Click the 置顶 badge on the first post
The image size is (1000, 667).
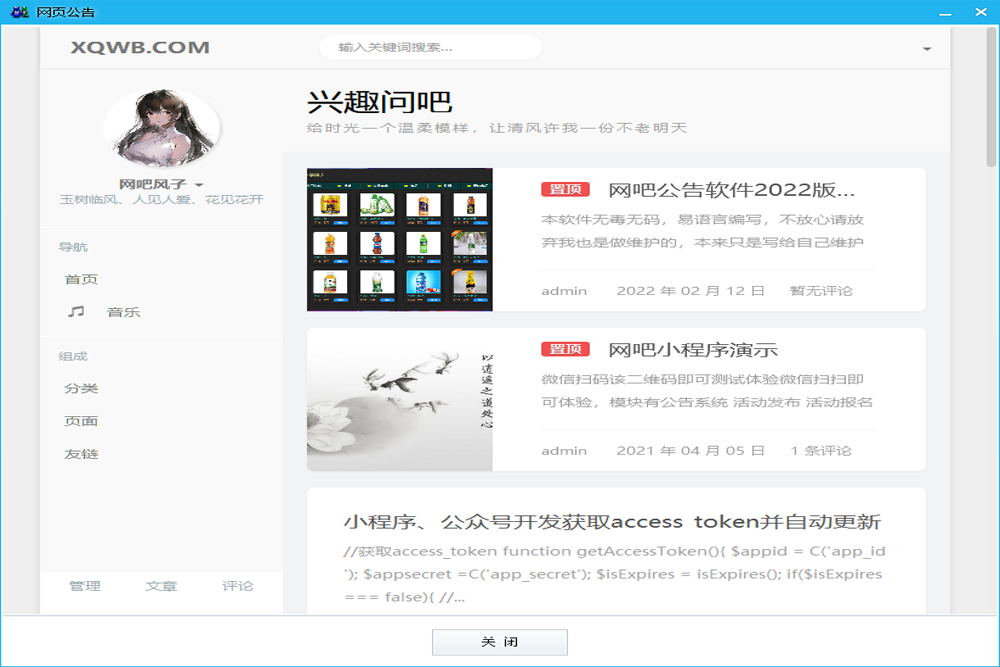click(x=566, y=187)
